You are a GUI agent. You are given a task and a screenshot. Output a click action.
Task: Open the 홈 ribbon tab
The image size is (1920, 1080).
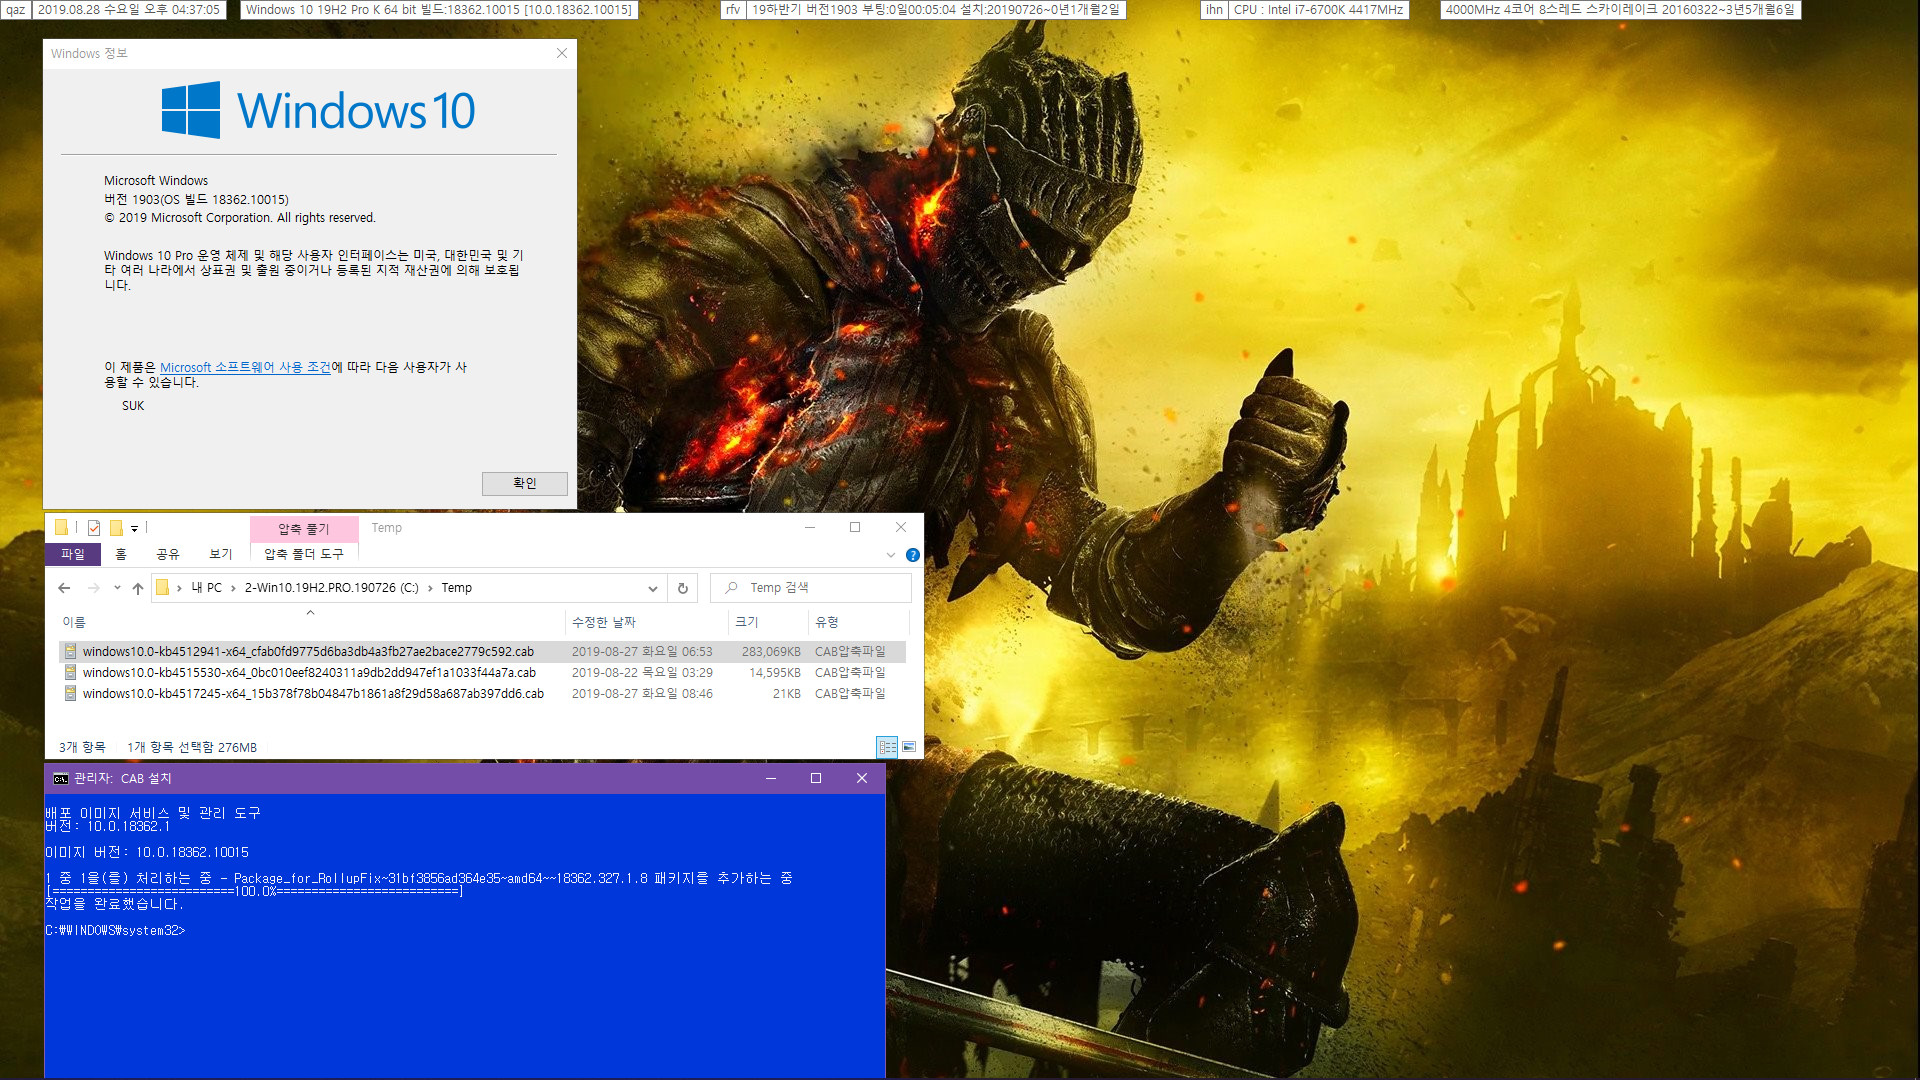click(121, 554)
